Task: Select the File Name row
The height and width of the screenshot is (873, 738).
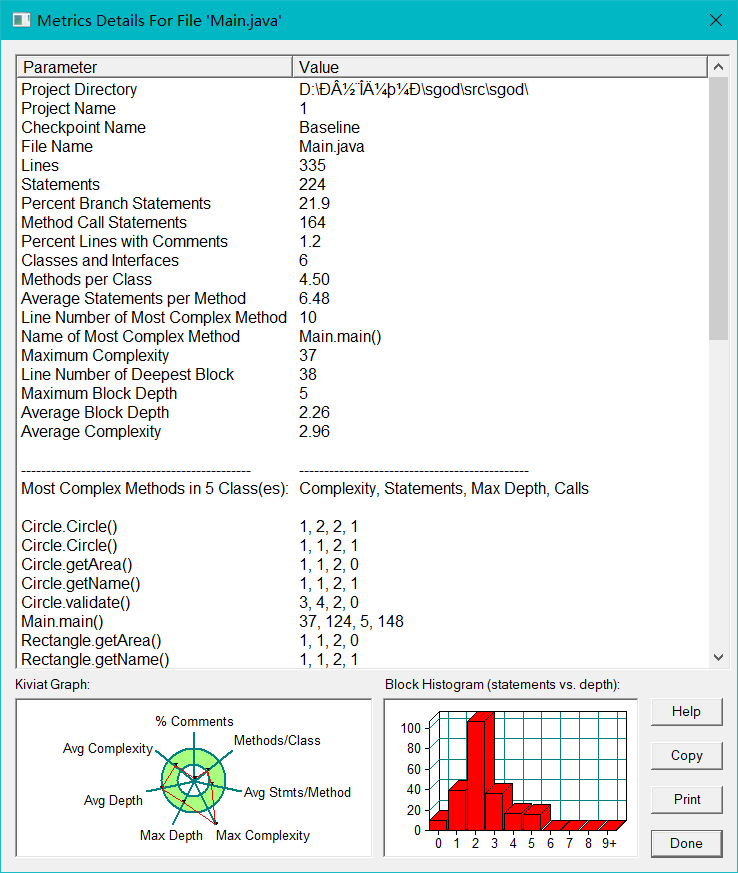Action: (362, 146)
